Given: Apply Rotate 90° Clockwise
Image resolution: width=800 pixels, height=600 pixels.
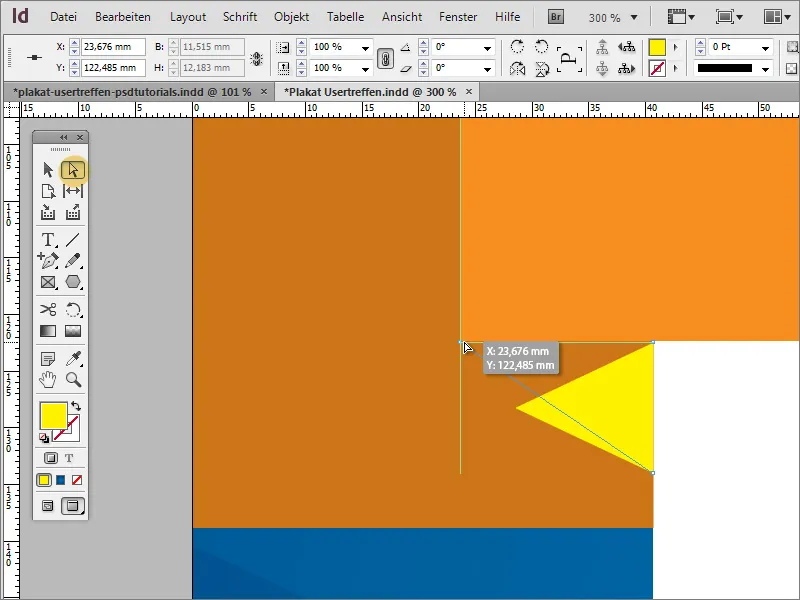Looking at the screenshot, I should [x=518, y=46].
